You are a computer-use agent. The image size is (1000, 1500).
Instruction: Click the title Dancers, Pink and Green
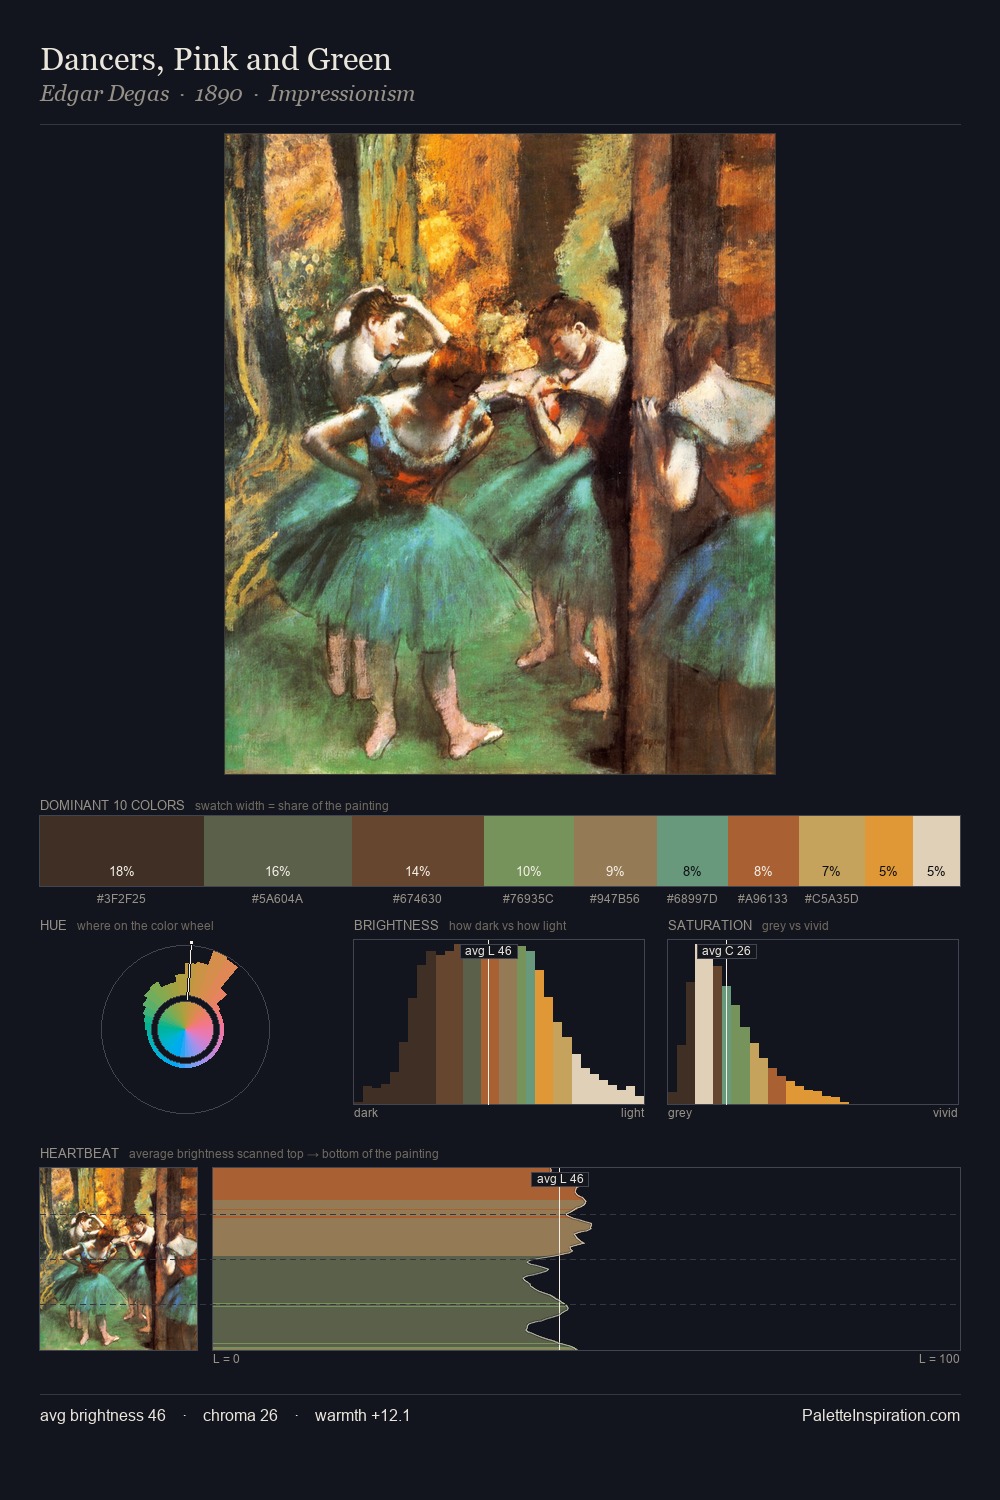point(215,60)
